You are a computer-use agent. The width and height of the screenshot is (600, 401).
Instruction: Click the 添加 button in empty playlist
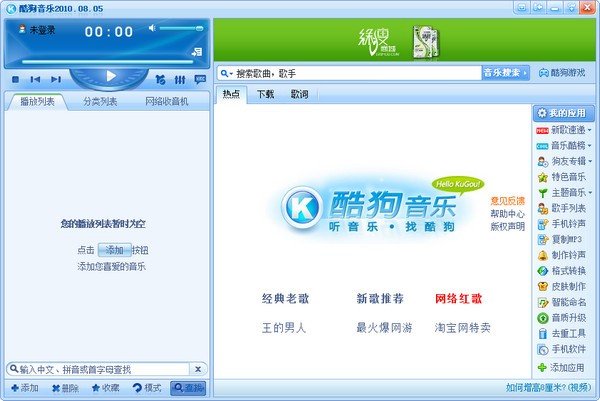tap(114, 250)
